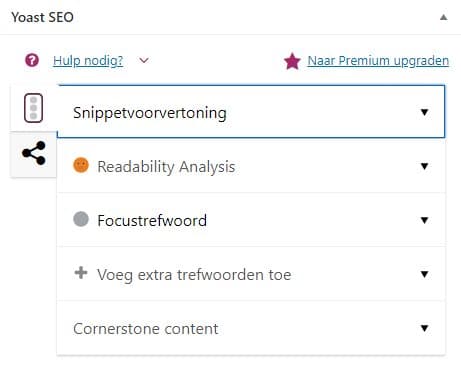This screenshot has width=461, height=365.
Task: Click the grey Focustrefwoord score indicator
Action: tap(81, 219)
